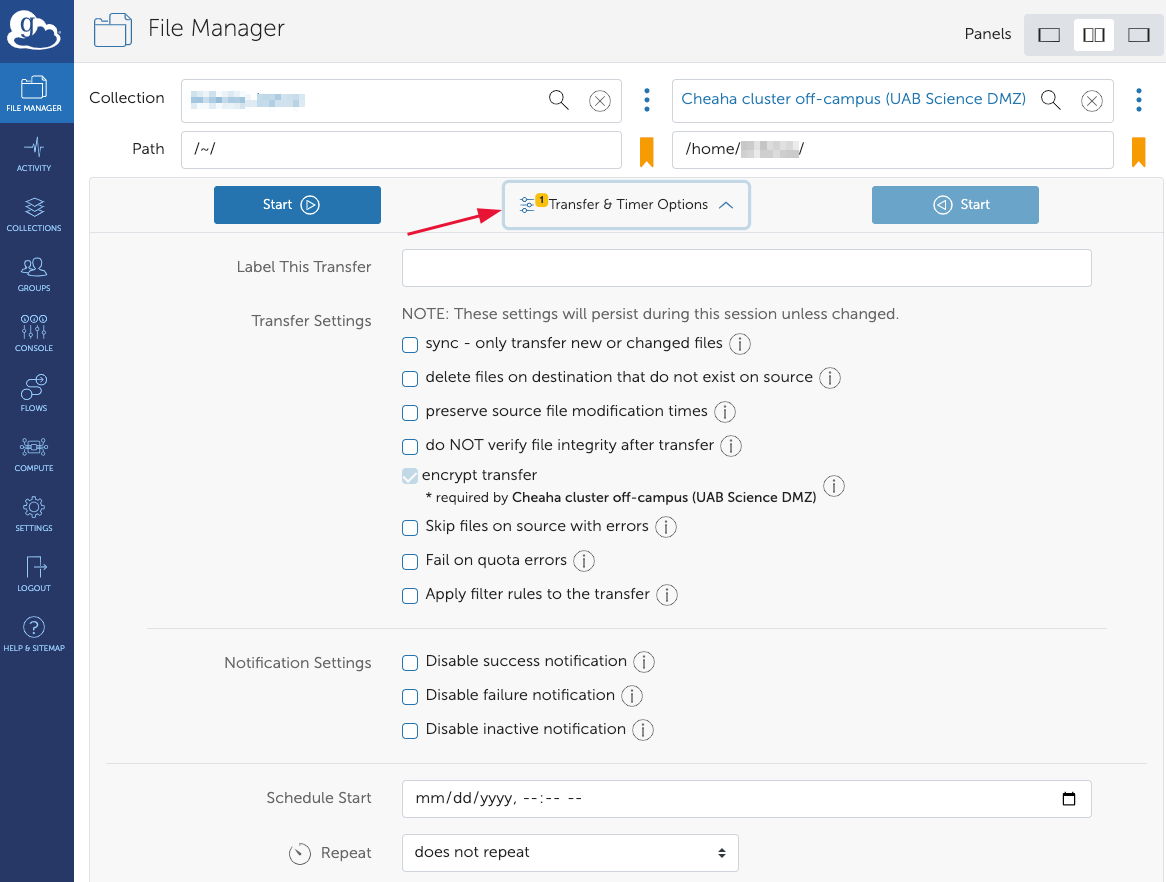The height and width of the screenshot is (882, 1166).
Task: Open the Repeat dropdown
Action: point(570,853)
